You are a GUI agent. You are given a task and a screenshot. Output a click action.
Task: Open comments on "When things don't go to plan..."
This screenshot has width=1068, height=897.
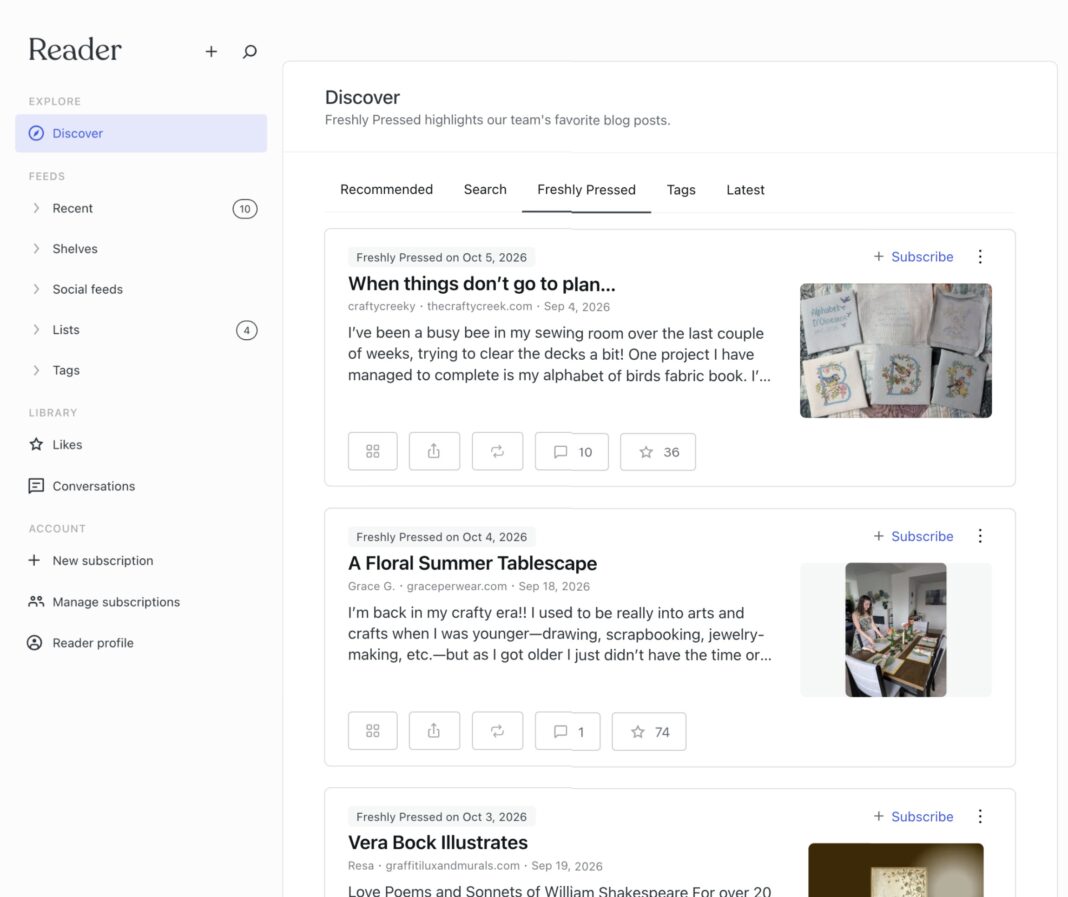point(572,452)
